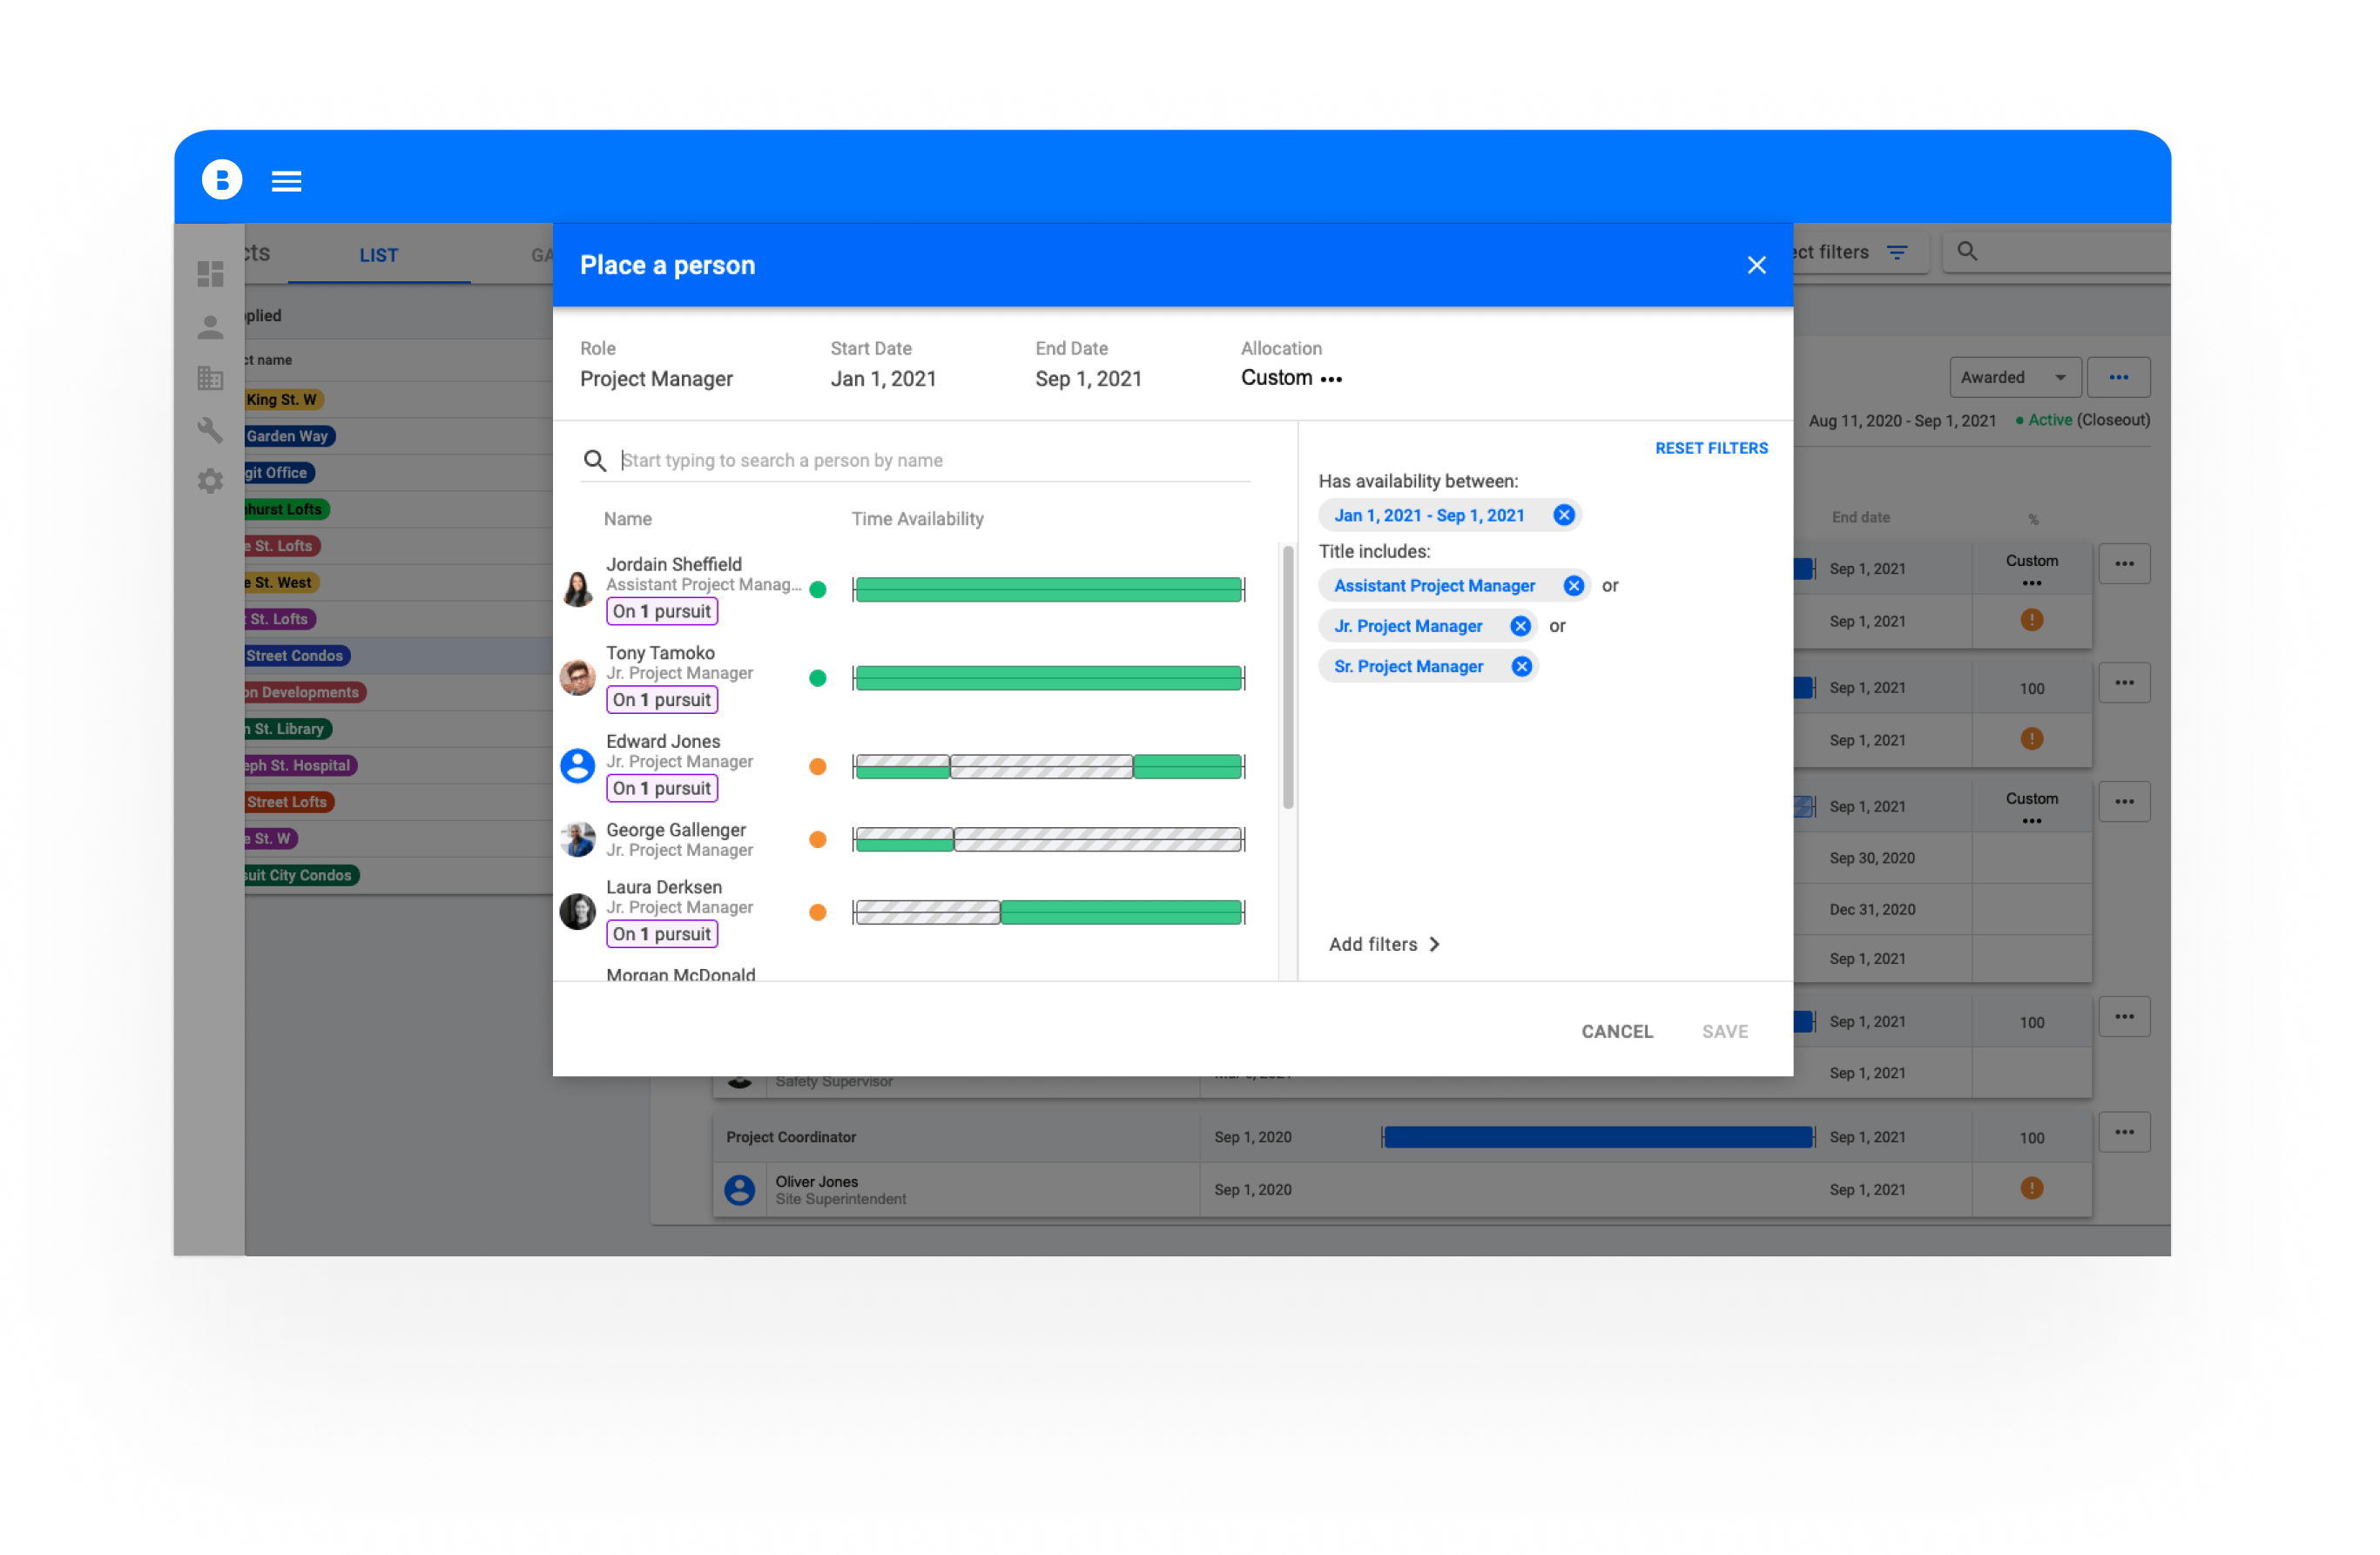Image resolution: width=2380 pixels, height=1555 pixels.
Task: Close the Place a person dialog
Action: pyautogui.click(x=1756, y=265)
